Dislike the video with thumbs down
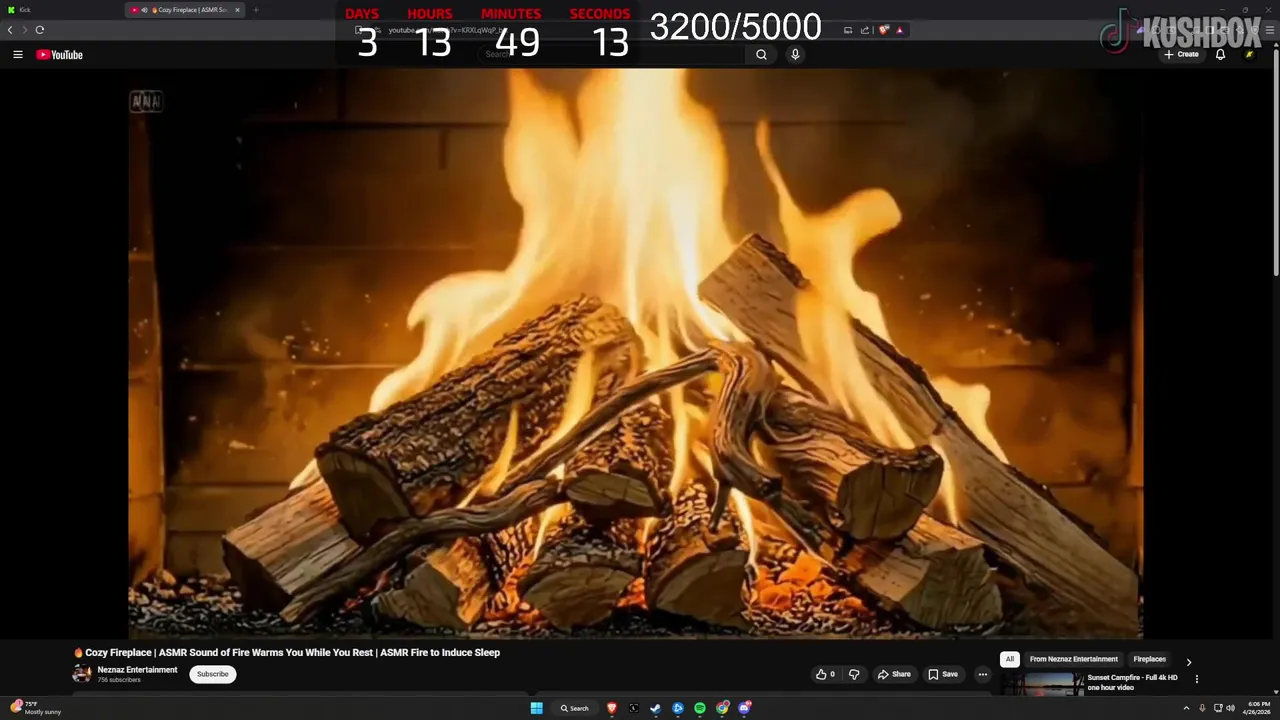Viewport: 1280px width, 720px height. pyautogui.click(x=854, y=674)
